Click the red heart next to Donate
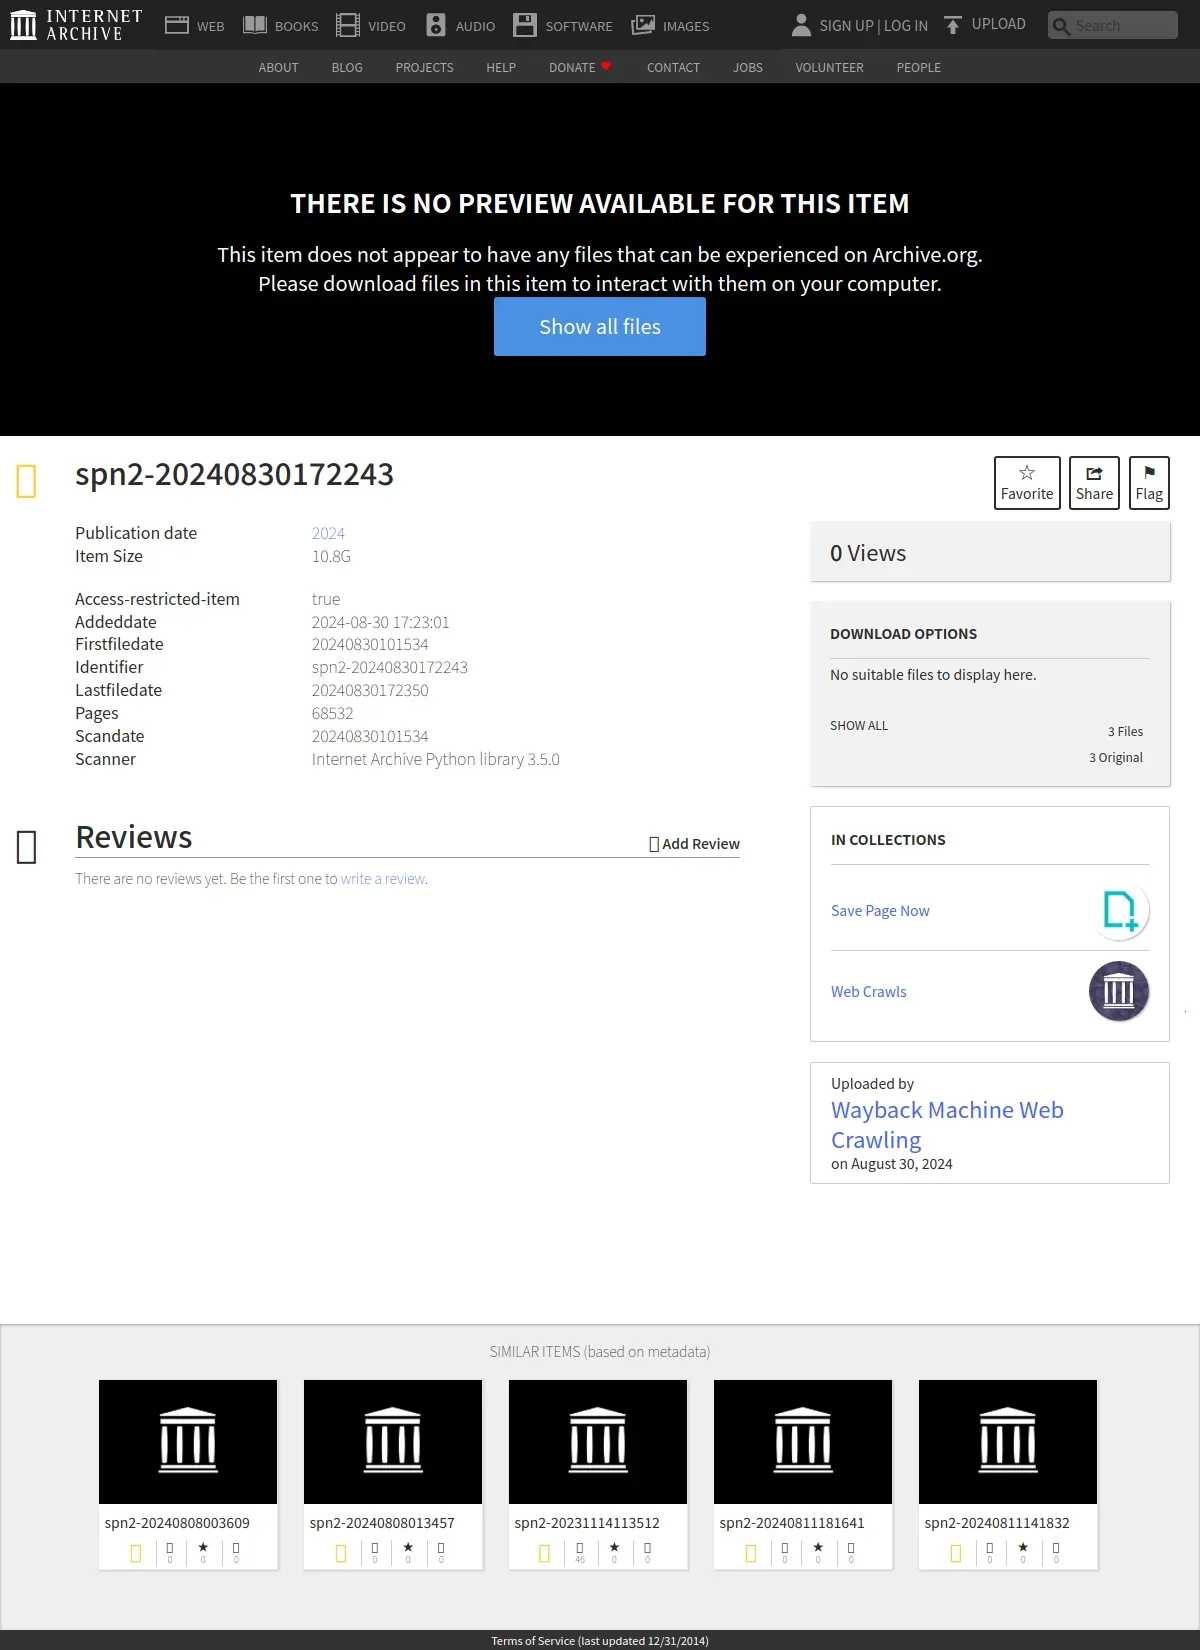Viewport: 1200px width, 1650px height. 606,66
